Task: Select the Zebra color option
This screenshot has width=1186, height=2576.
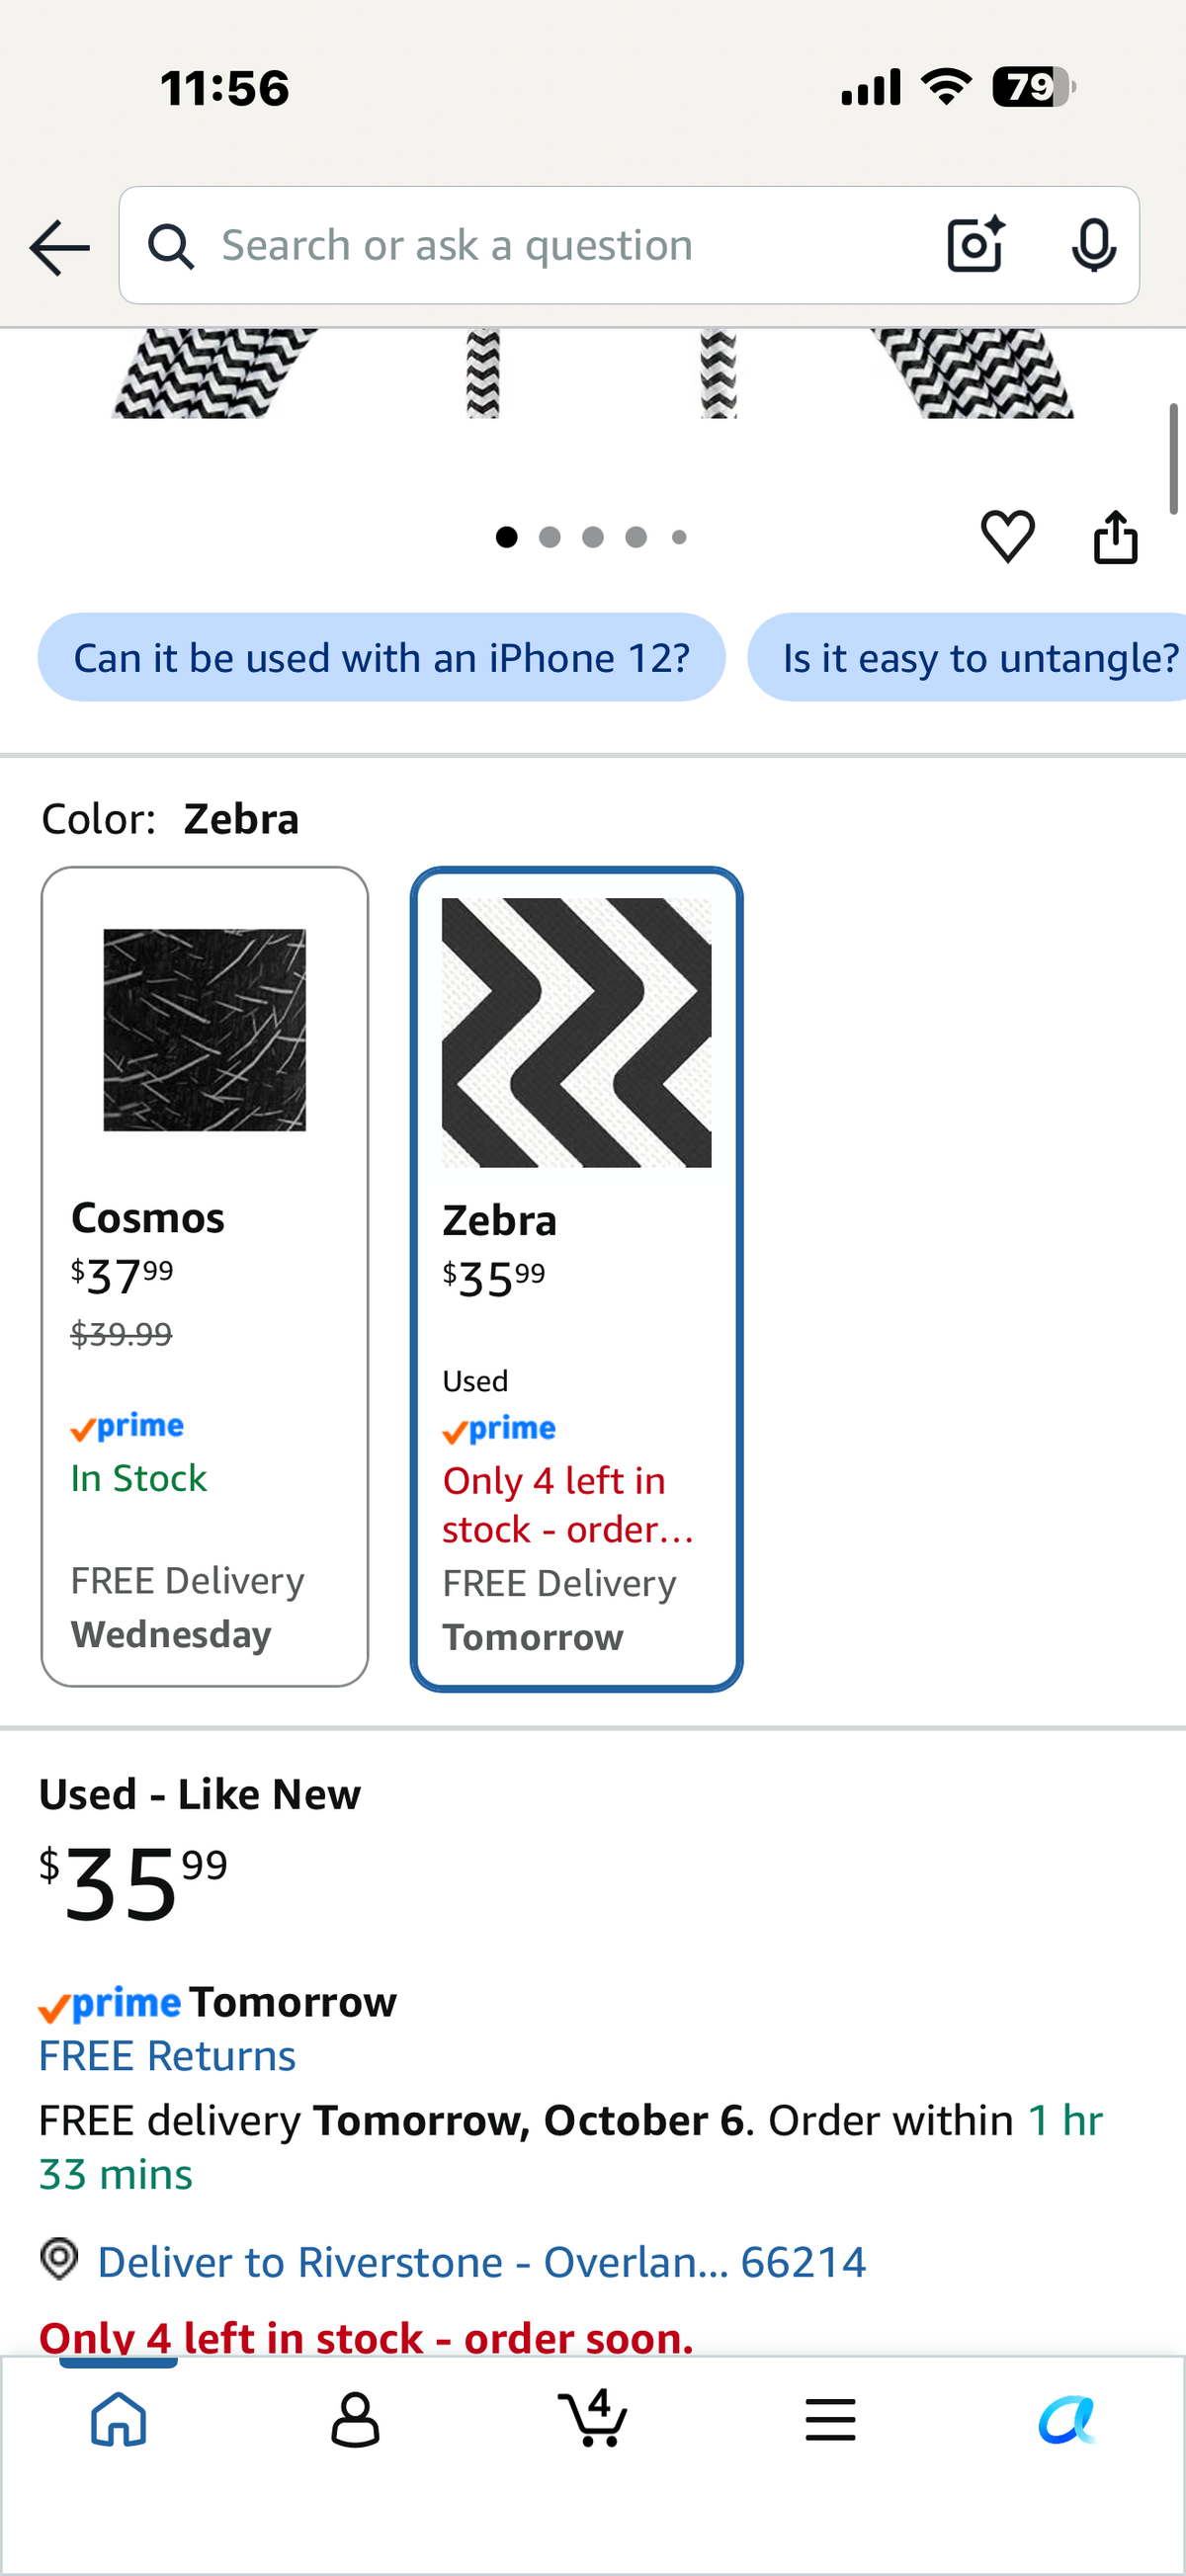Action: [577, 1279]
